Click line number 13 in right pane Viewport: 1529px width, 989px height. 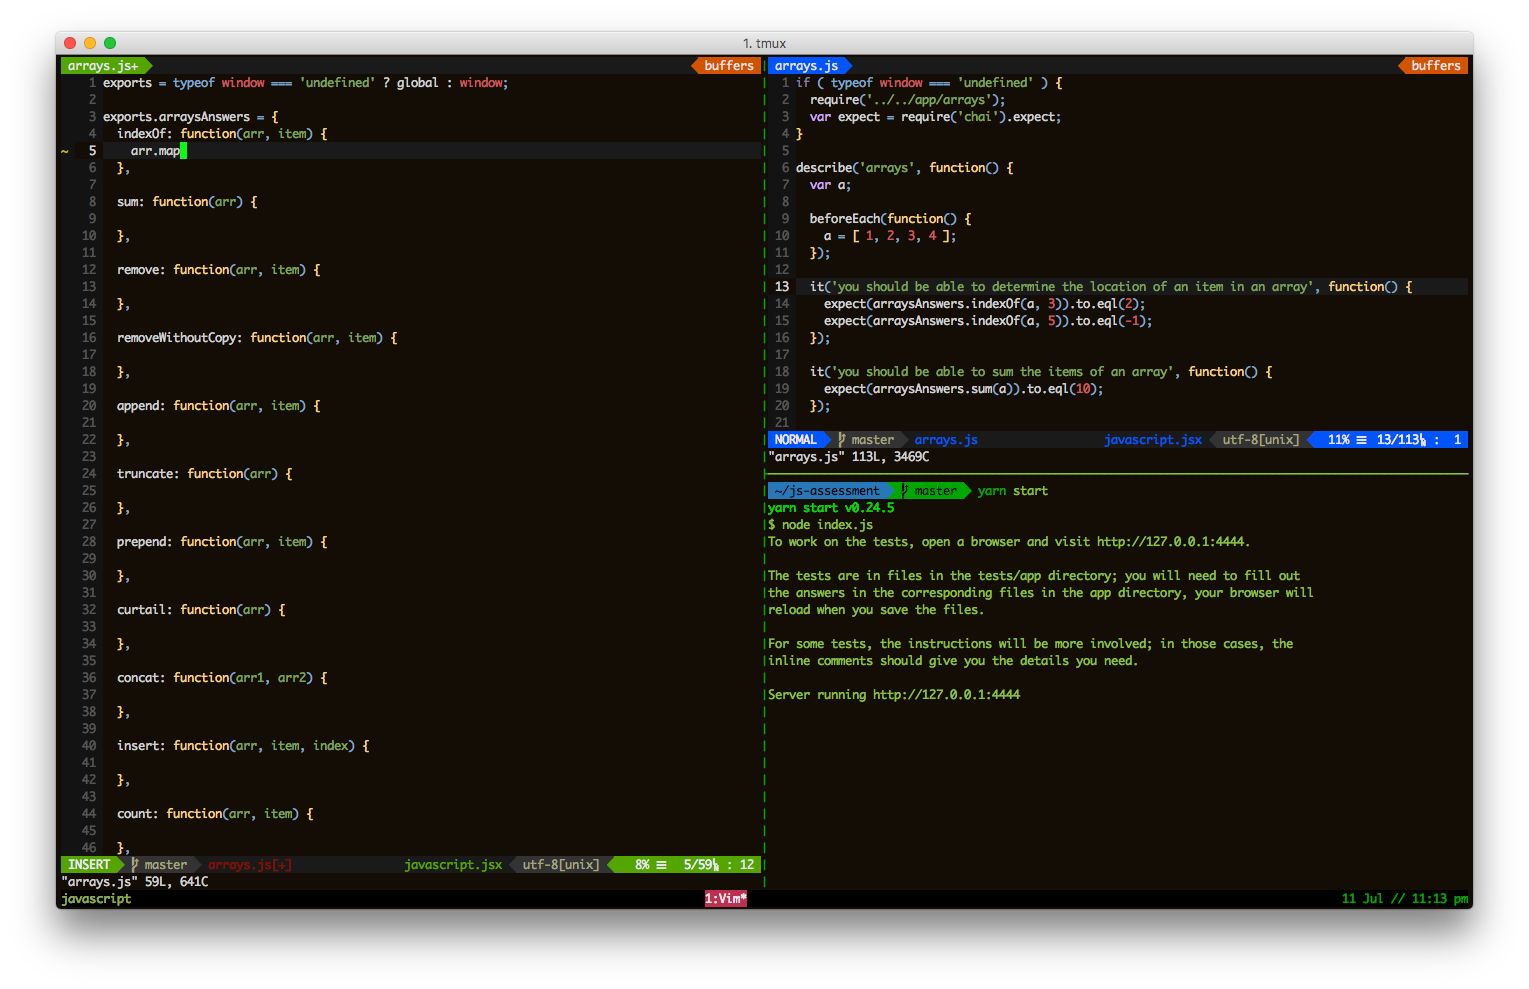pyautogui.click(x=782, y=287)
